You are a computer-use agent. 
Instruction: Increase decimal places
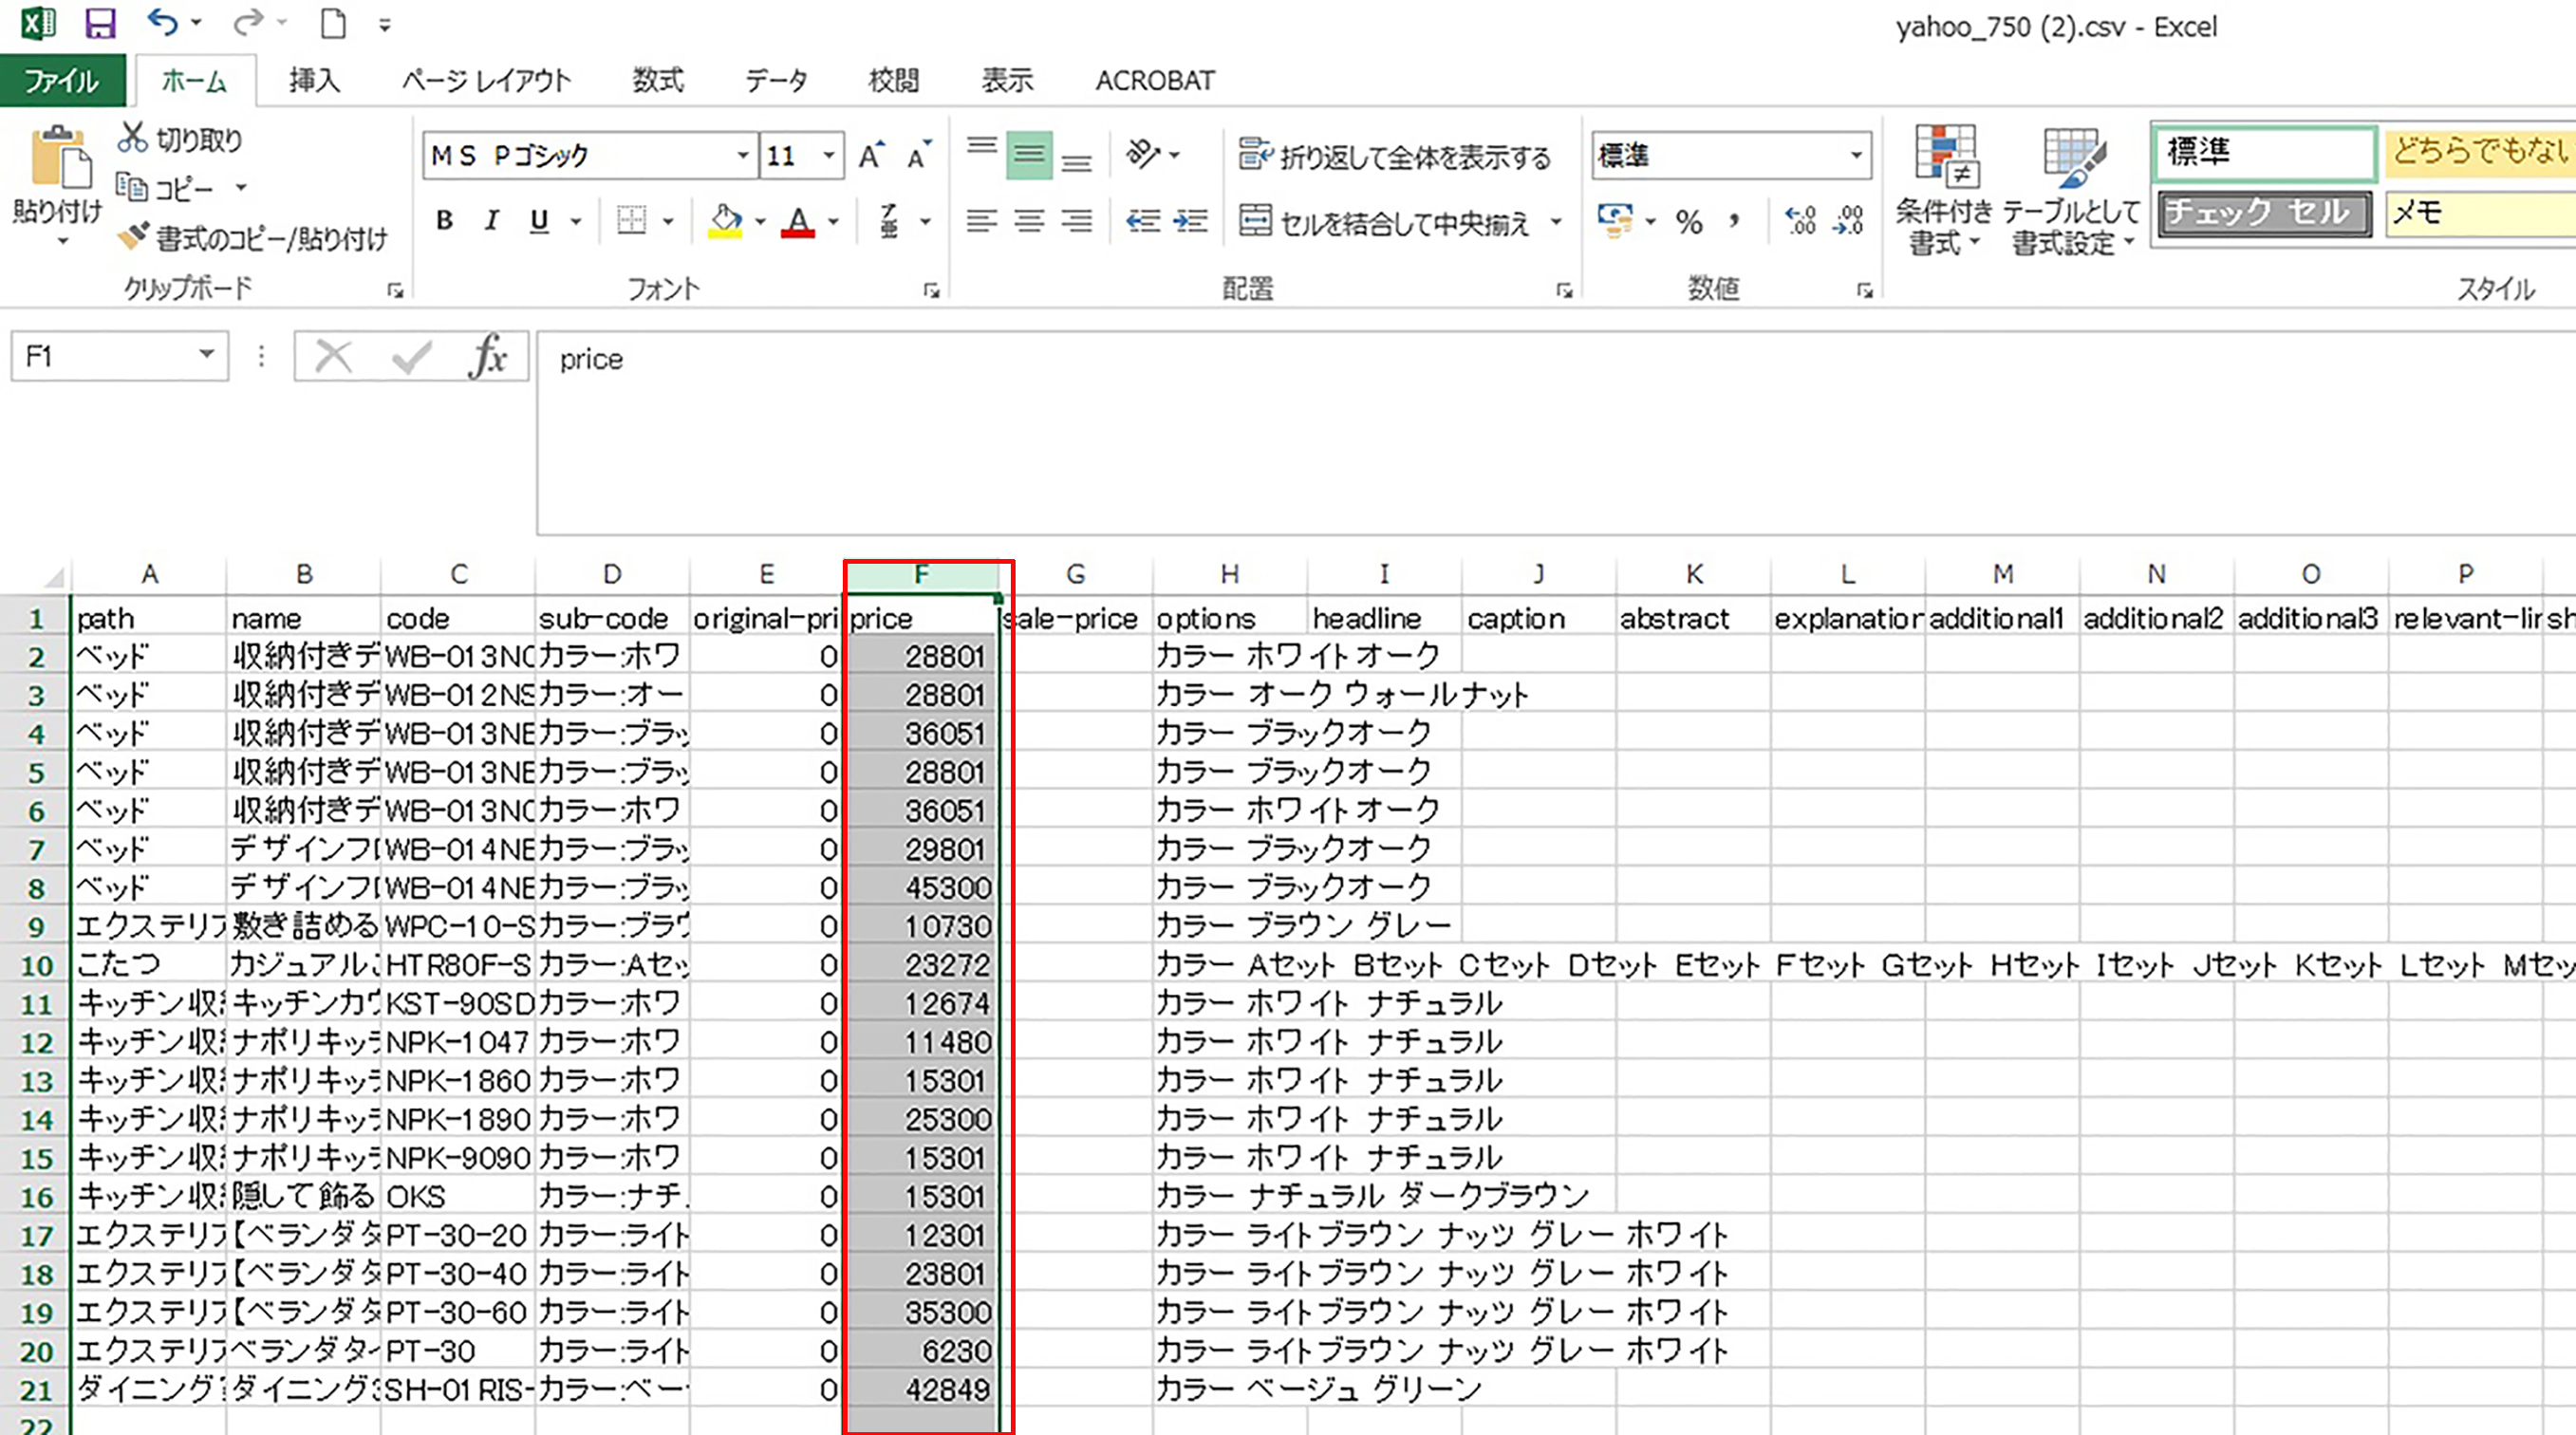click(x=1801, y=221)
